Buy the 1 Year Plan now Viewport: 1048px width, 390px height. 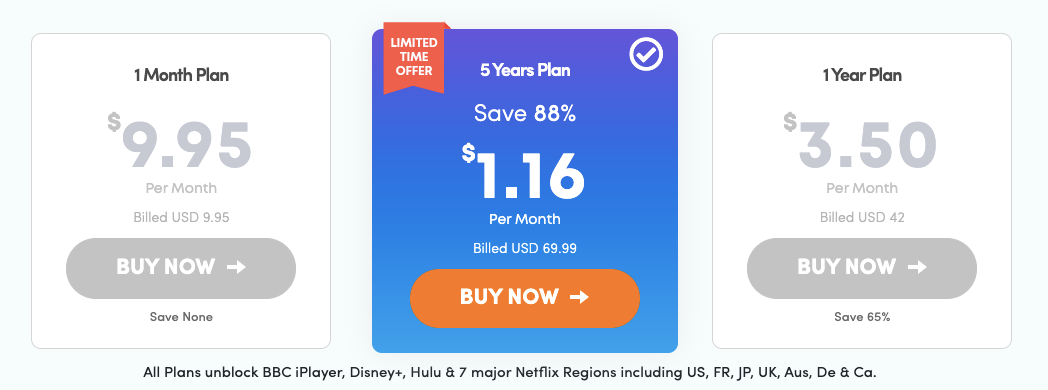pyautogui.click(x=862, y=268)
